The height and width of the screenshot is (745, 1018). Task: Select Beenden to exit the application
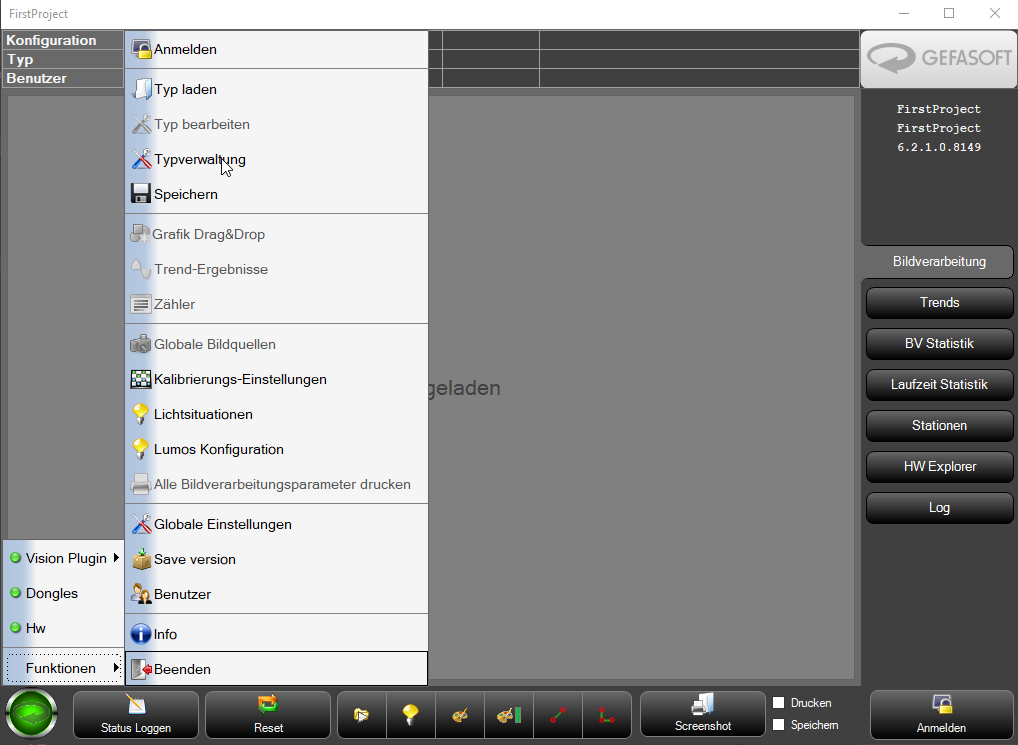pyautogui.click(x=277, y=669)
